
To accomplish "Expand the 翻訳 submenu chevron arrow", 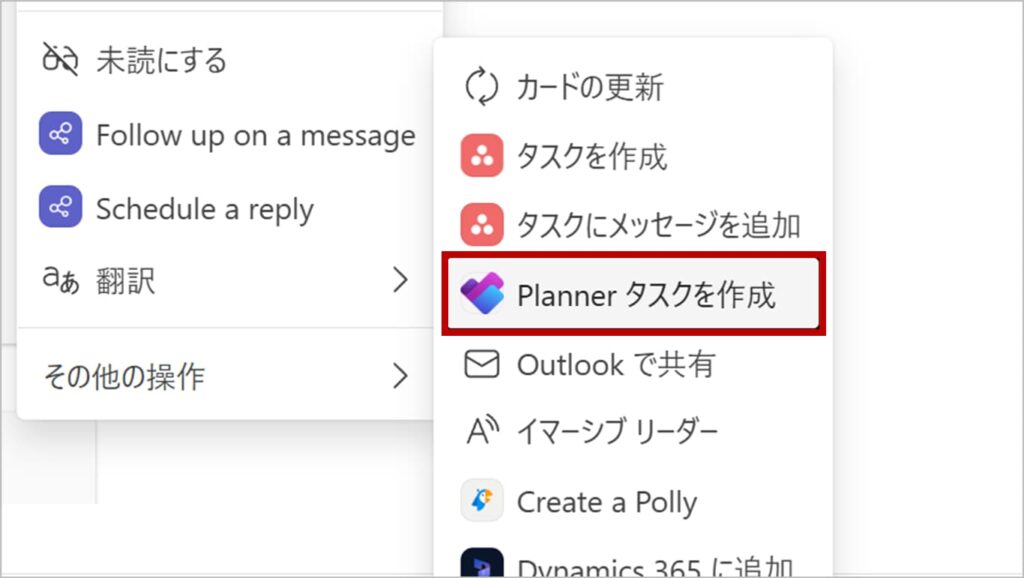I will [400, 281].
